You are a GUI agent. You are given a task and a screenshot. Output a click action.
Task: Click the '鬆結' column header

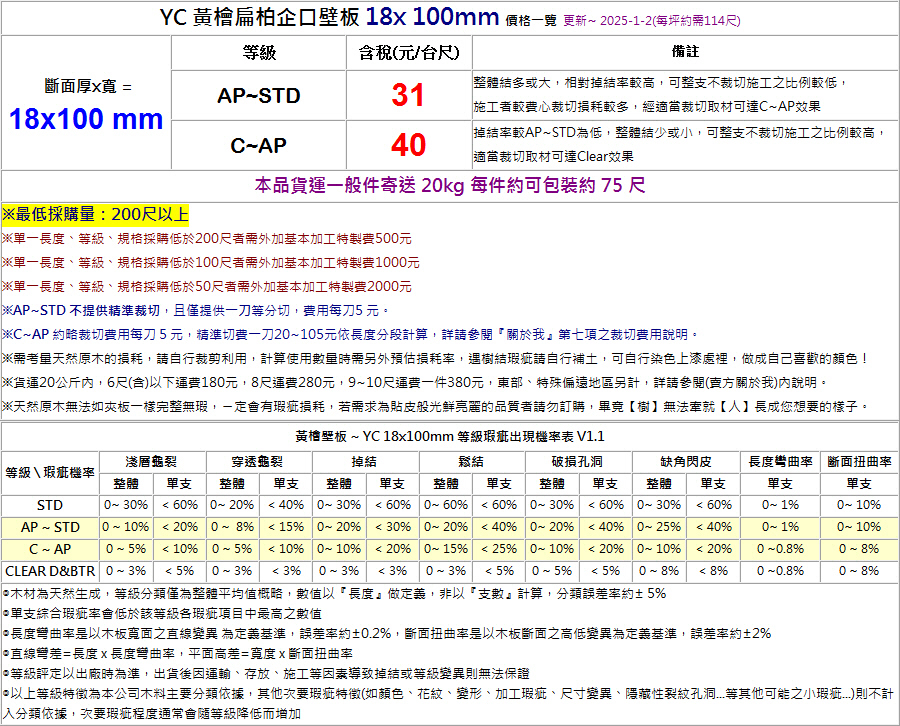pos(471,462)
